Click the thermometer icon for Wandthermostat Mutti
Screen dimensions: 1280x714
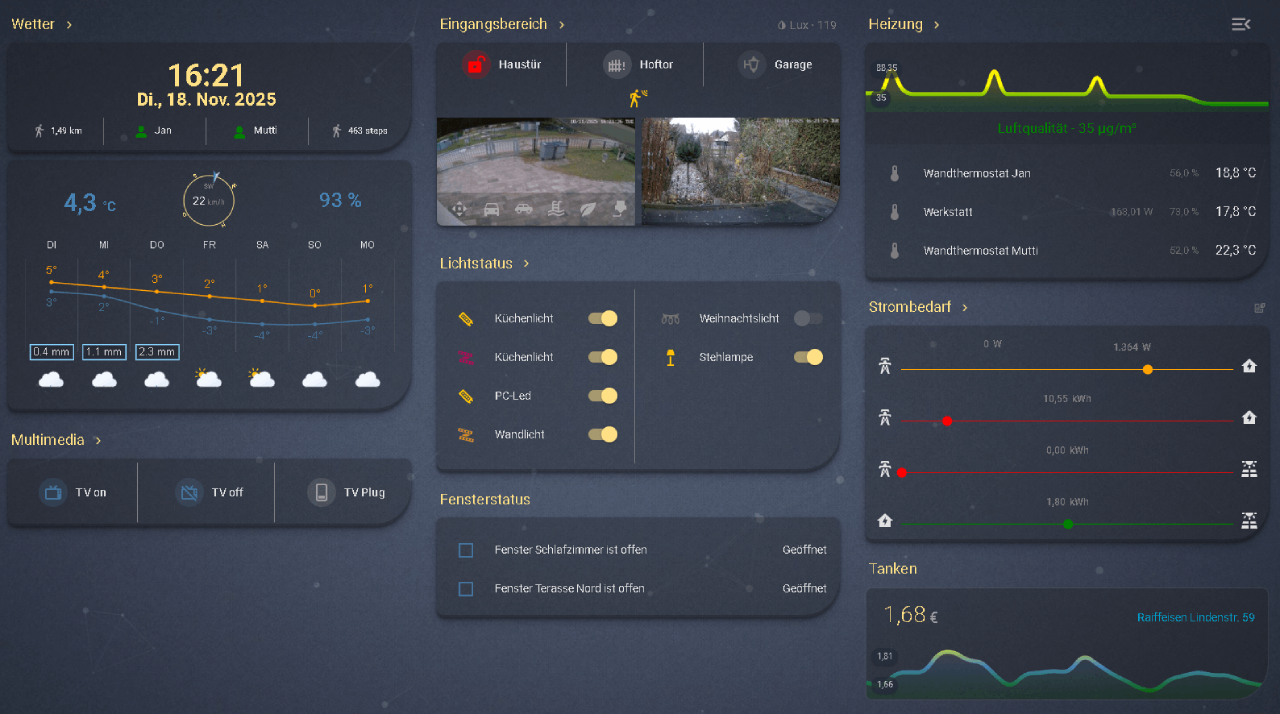click(895, 250)
